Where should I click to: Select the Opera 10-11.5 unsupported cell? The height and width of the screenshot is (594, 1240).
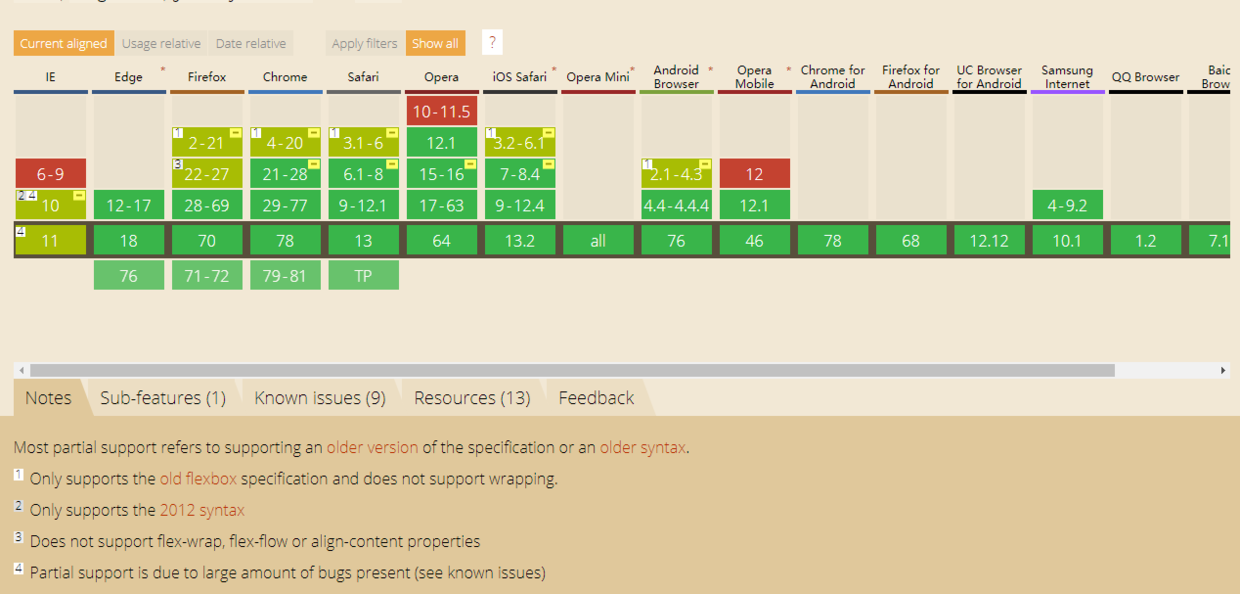(x=441, y=111)
